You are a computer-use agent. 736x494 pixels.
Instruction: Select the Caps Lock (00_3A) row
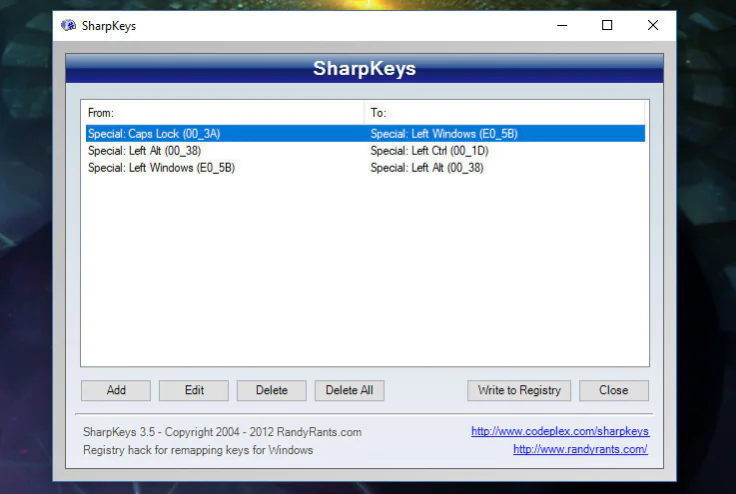coord(365,134)
